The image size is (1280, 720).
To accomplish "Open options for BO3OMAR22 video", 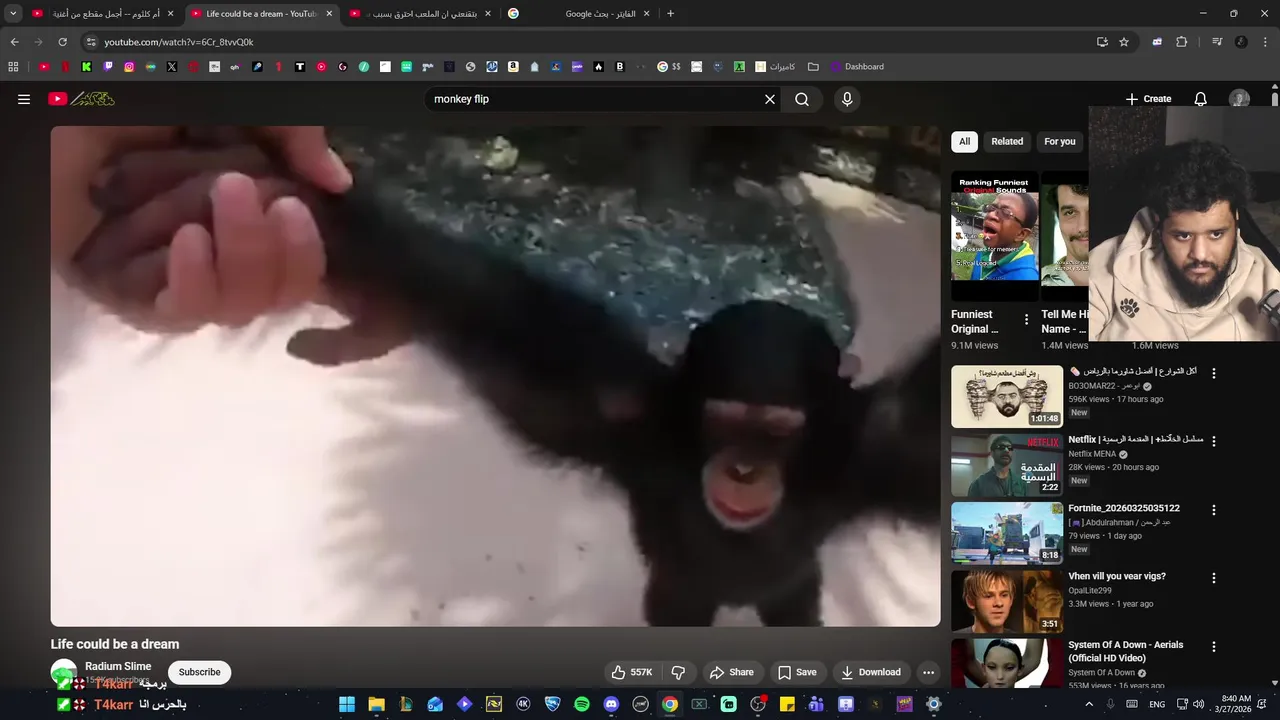I will pyautogui.click(x=1214, y=373).
